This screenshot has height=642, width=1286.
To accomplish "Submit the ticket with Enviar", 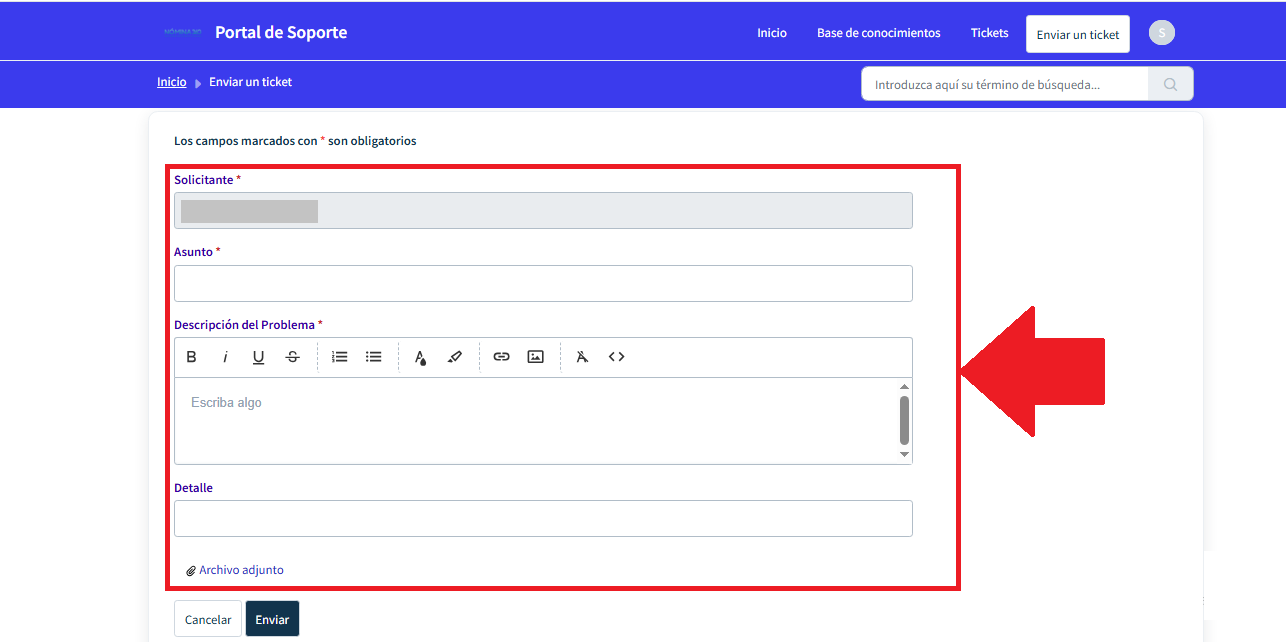I will click(272, 620).
